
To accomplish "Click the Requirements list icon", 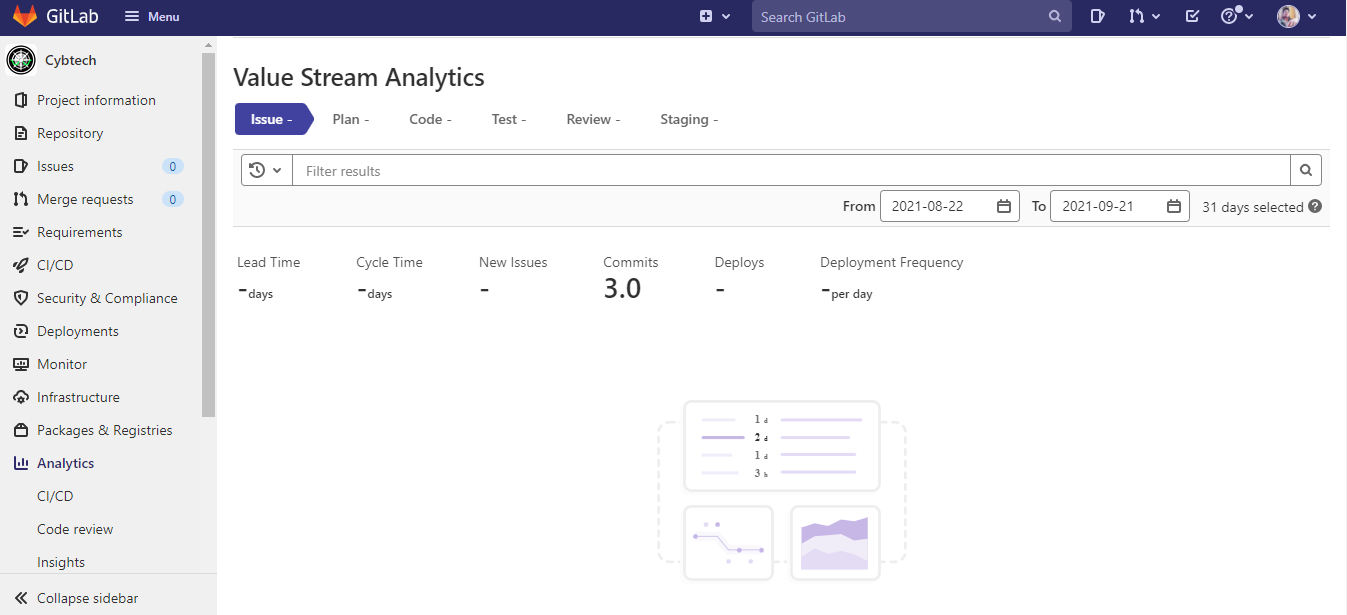I will coord(21,232).
